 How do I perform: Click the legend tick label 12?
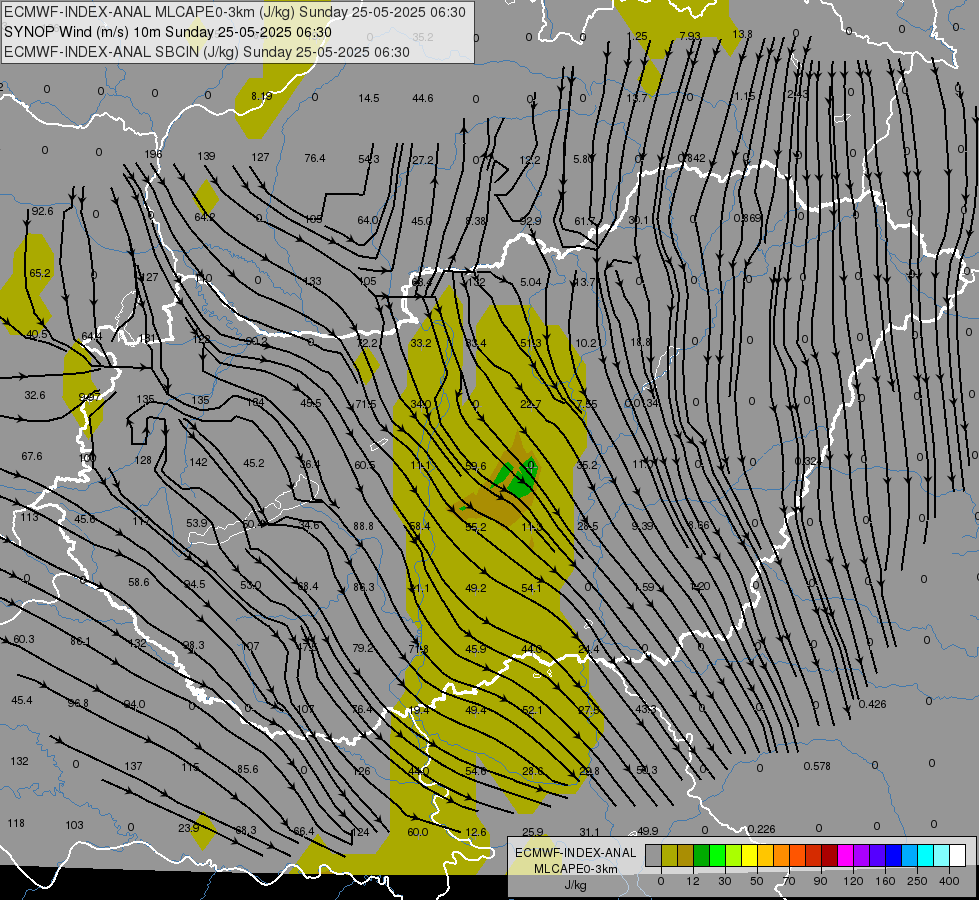coord(692,881)
